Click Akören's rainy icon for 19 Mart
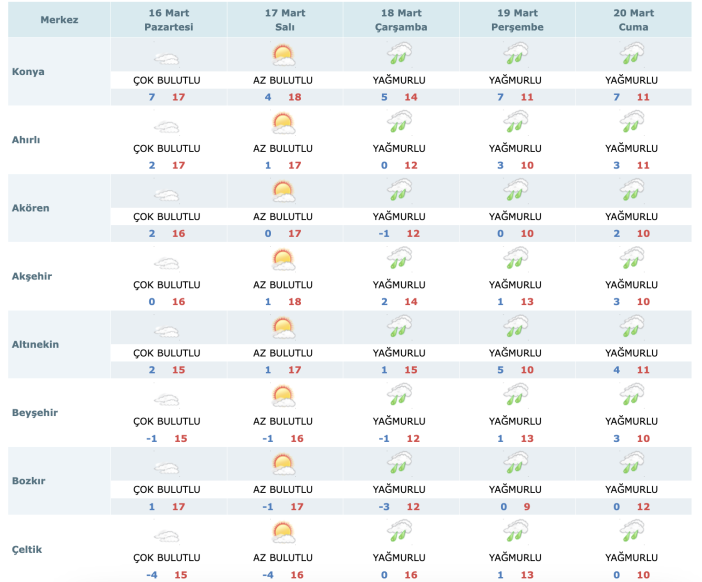This screenshot has width=702, height=582. tap(516, 191)
